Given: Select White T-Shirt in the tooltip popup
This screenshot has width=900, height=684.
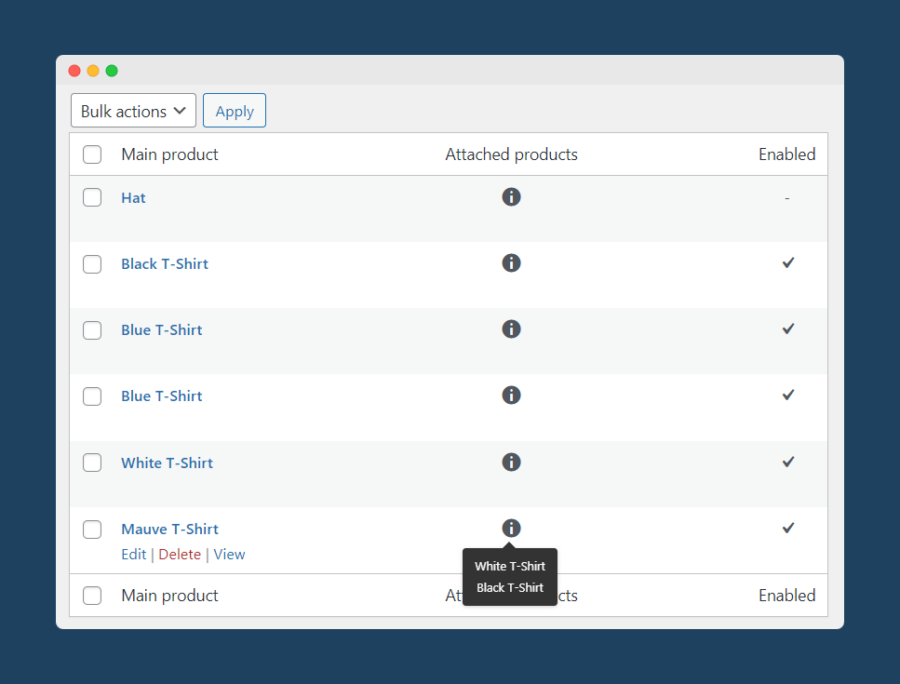Looking at the screenshot, I should 510,565.
